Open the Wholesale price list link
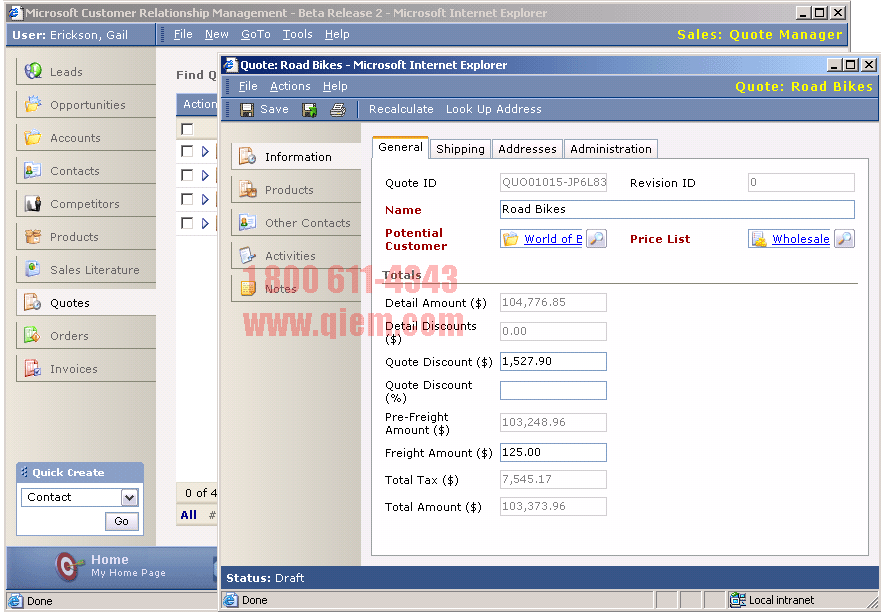This screenshot has width=884, height=612. [800, 239]
